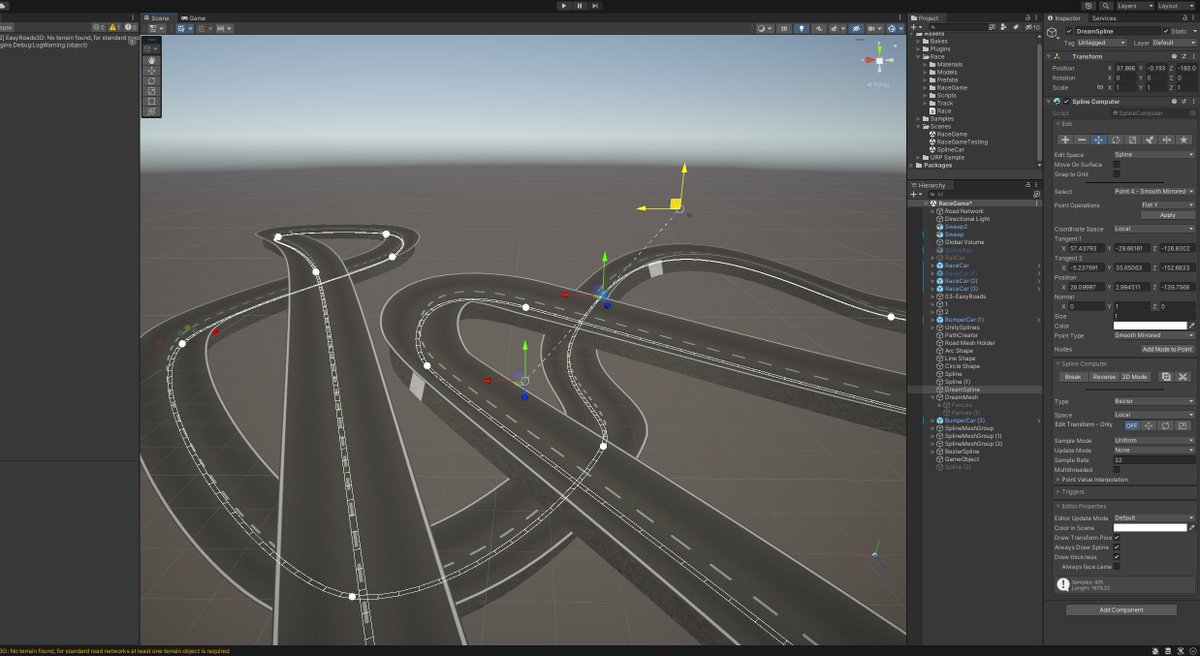Click Edit Transform rotate icon
The width and height of the screenshot is (1200, 656).
[1166, 425]
